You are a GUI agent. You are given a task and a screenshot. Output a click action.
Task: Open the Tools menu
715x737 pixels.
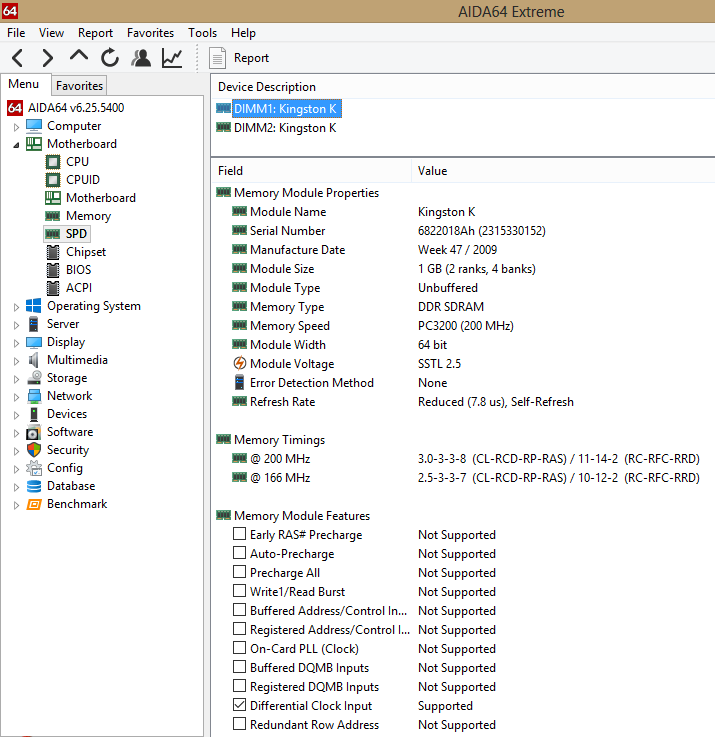click(203, 33)
